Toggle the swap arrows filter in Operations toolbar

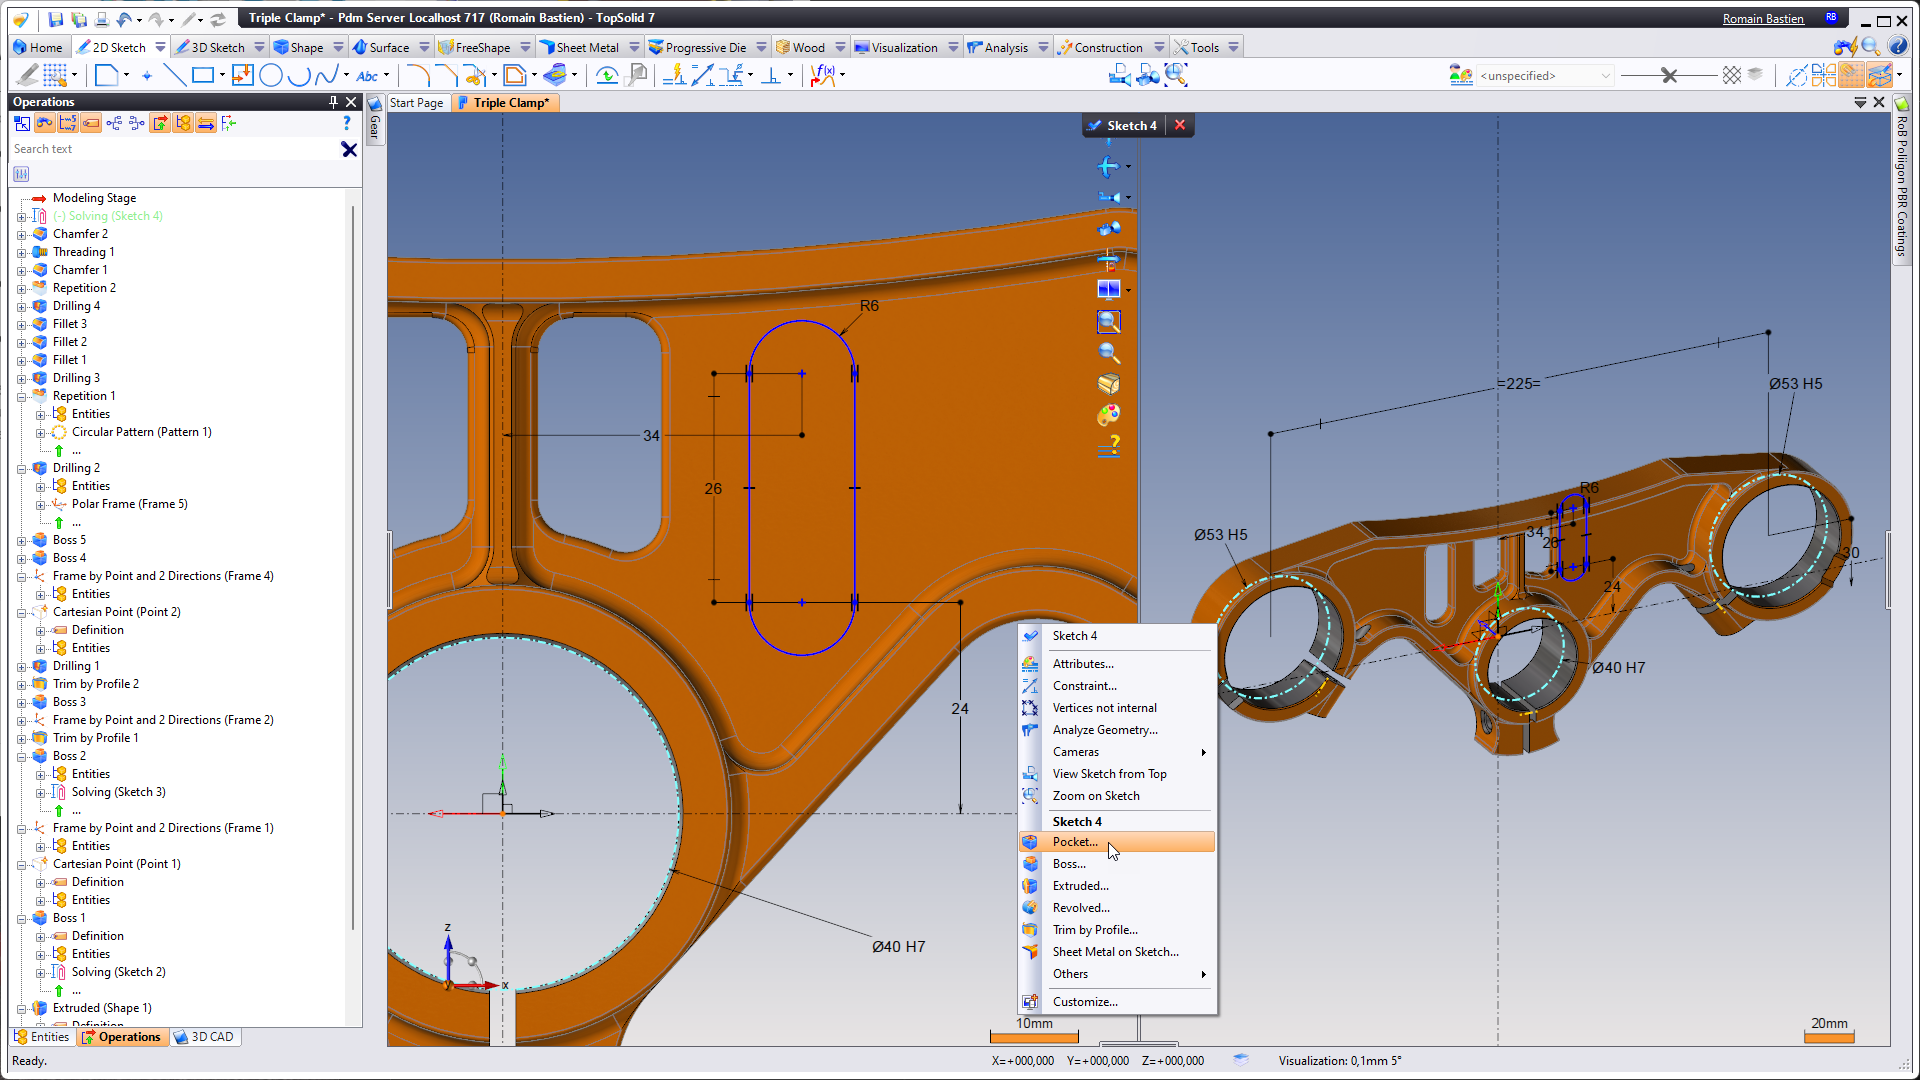206,123
